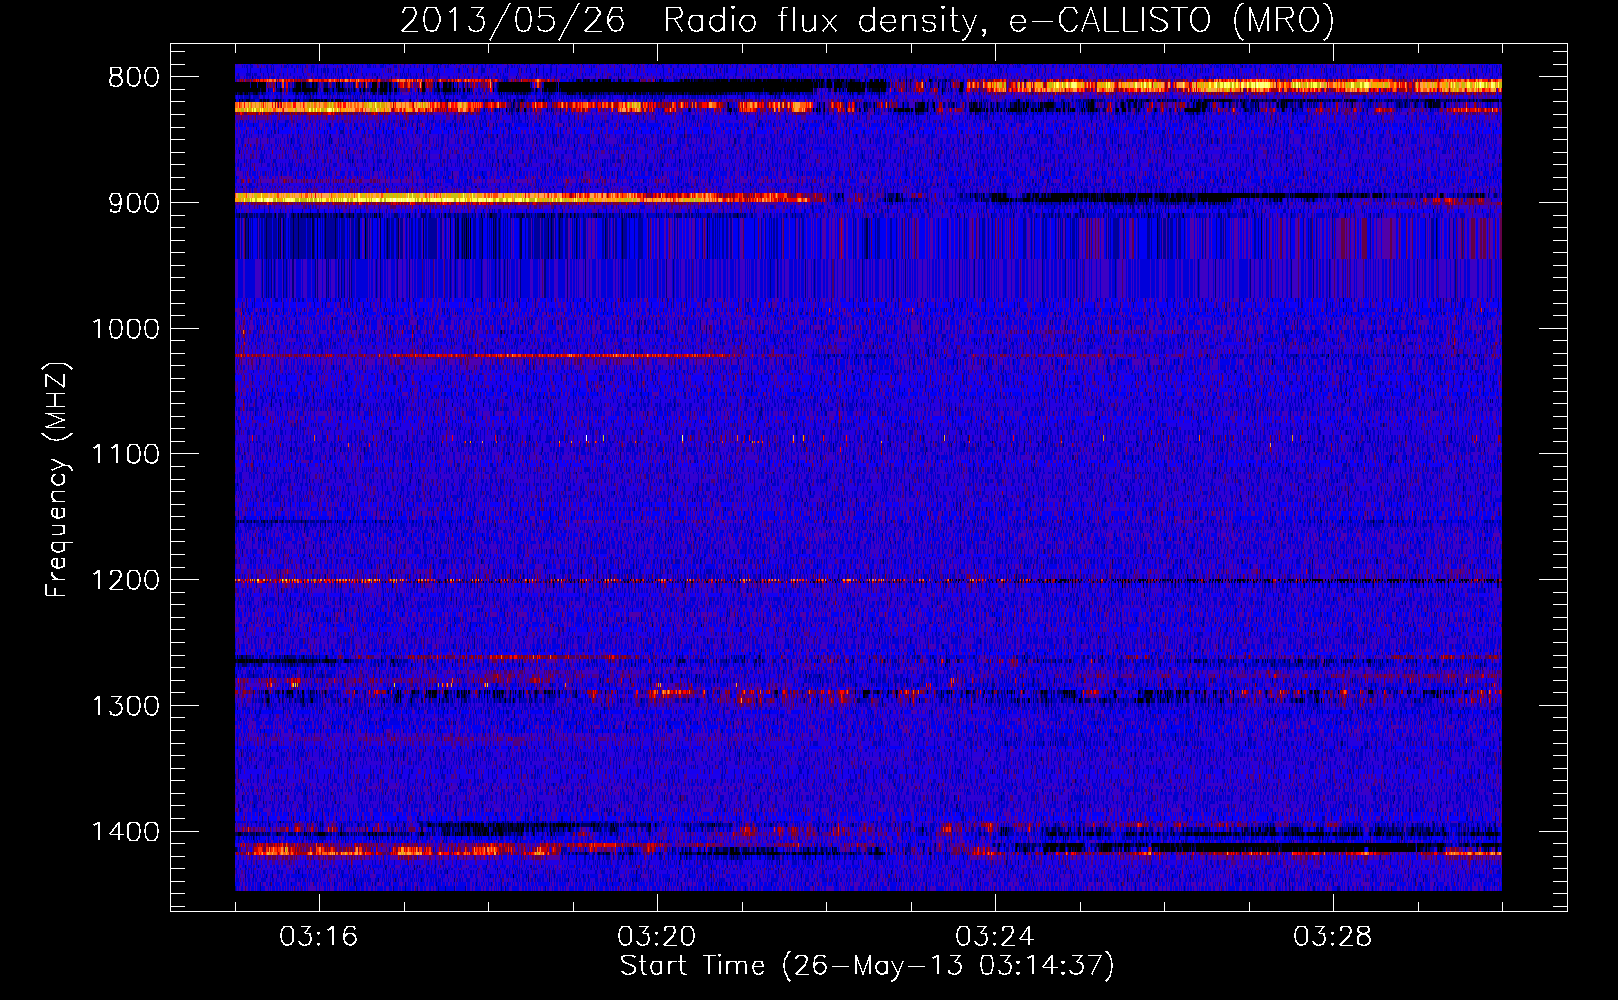Click the thin red line at 1200 MHz

pyautogui.click(x=868, y=581)
